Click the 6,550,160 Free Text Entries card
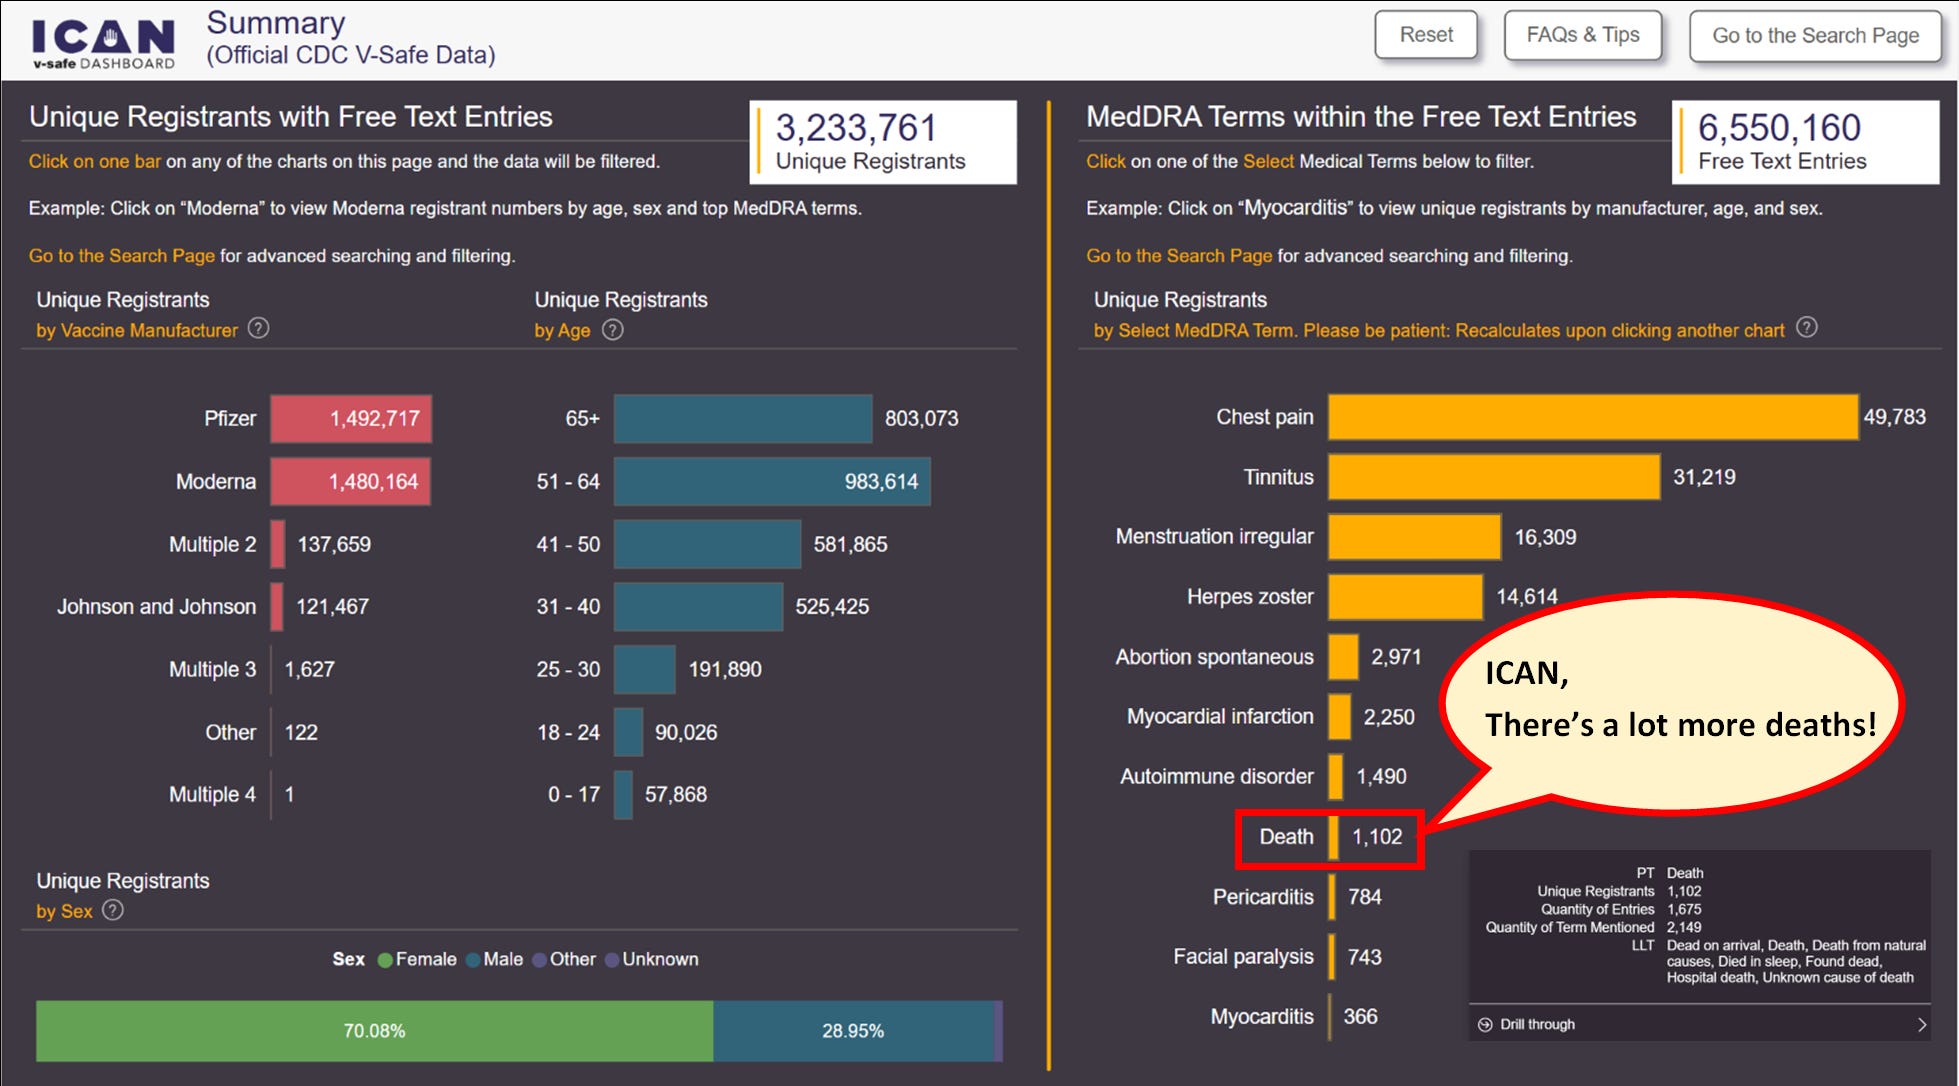 point(1805,142)
